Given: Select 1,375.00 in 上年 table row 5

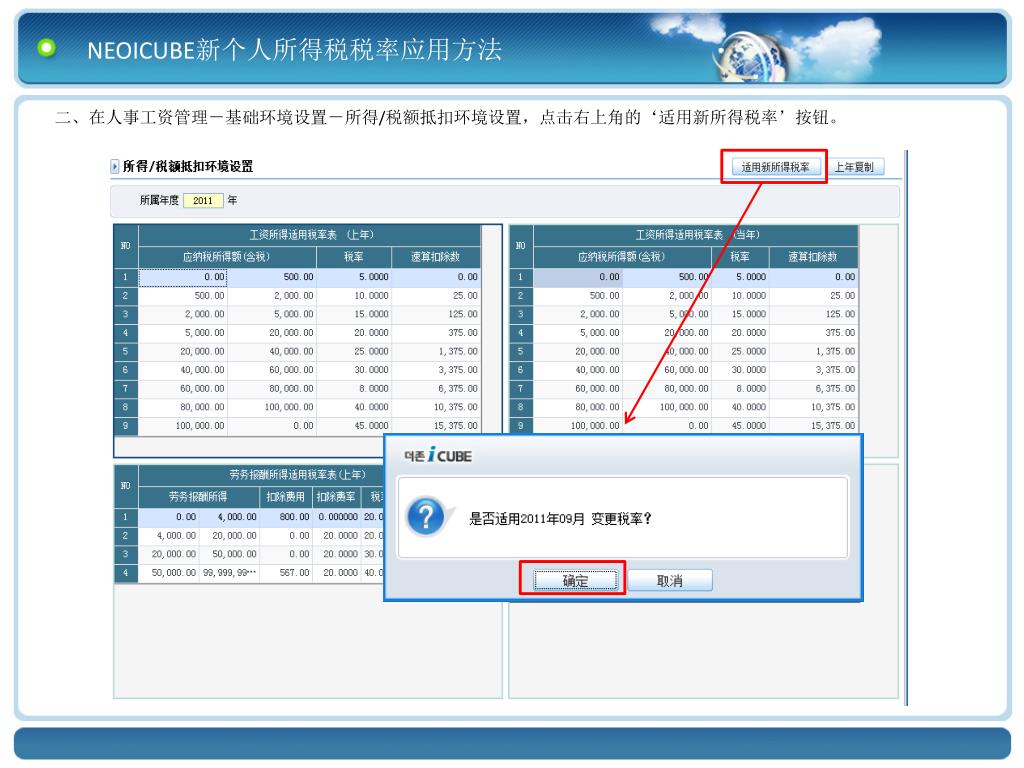Looking at the screenshot, I should (x=436, y=351).
